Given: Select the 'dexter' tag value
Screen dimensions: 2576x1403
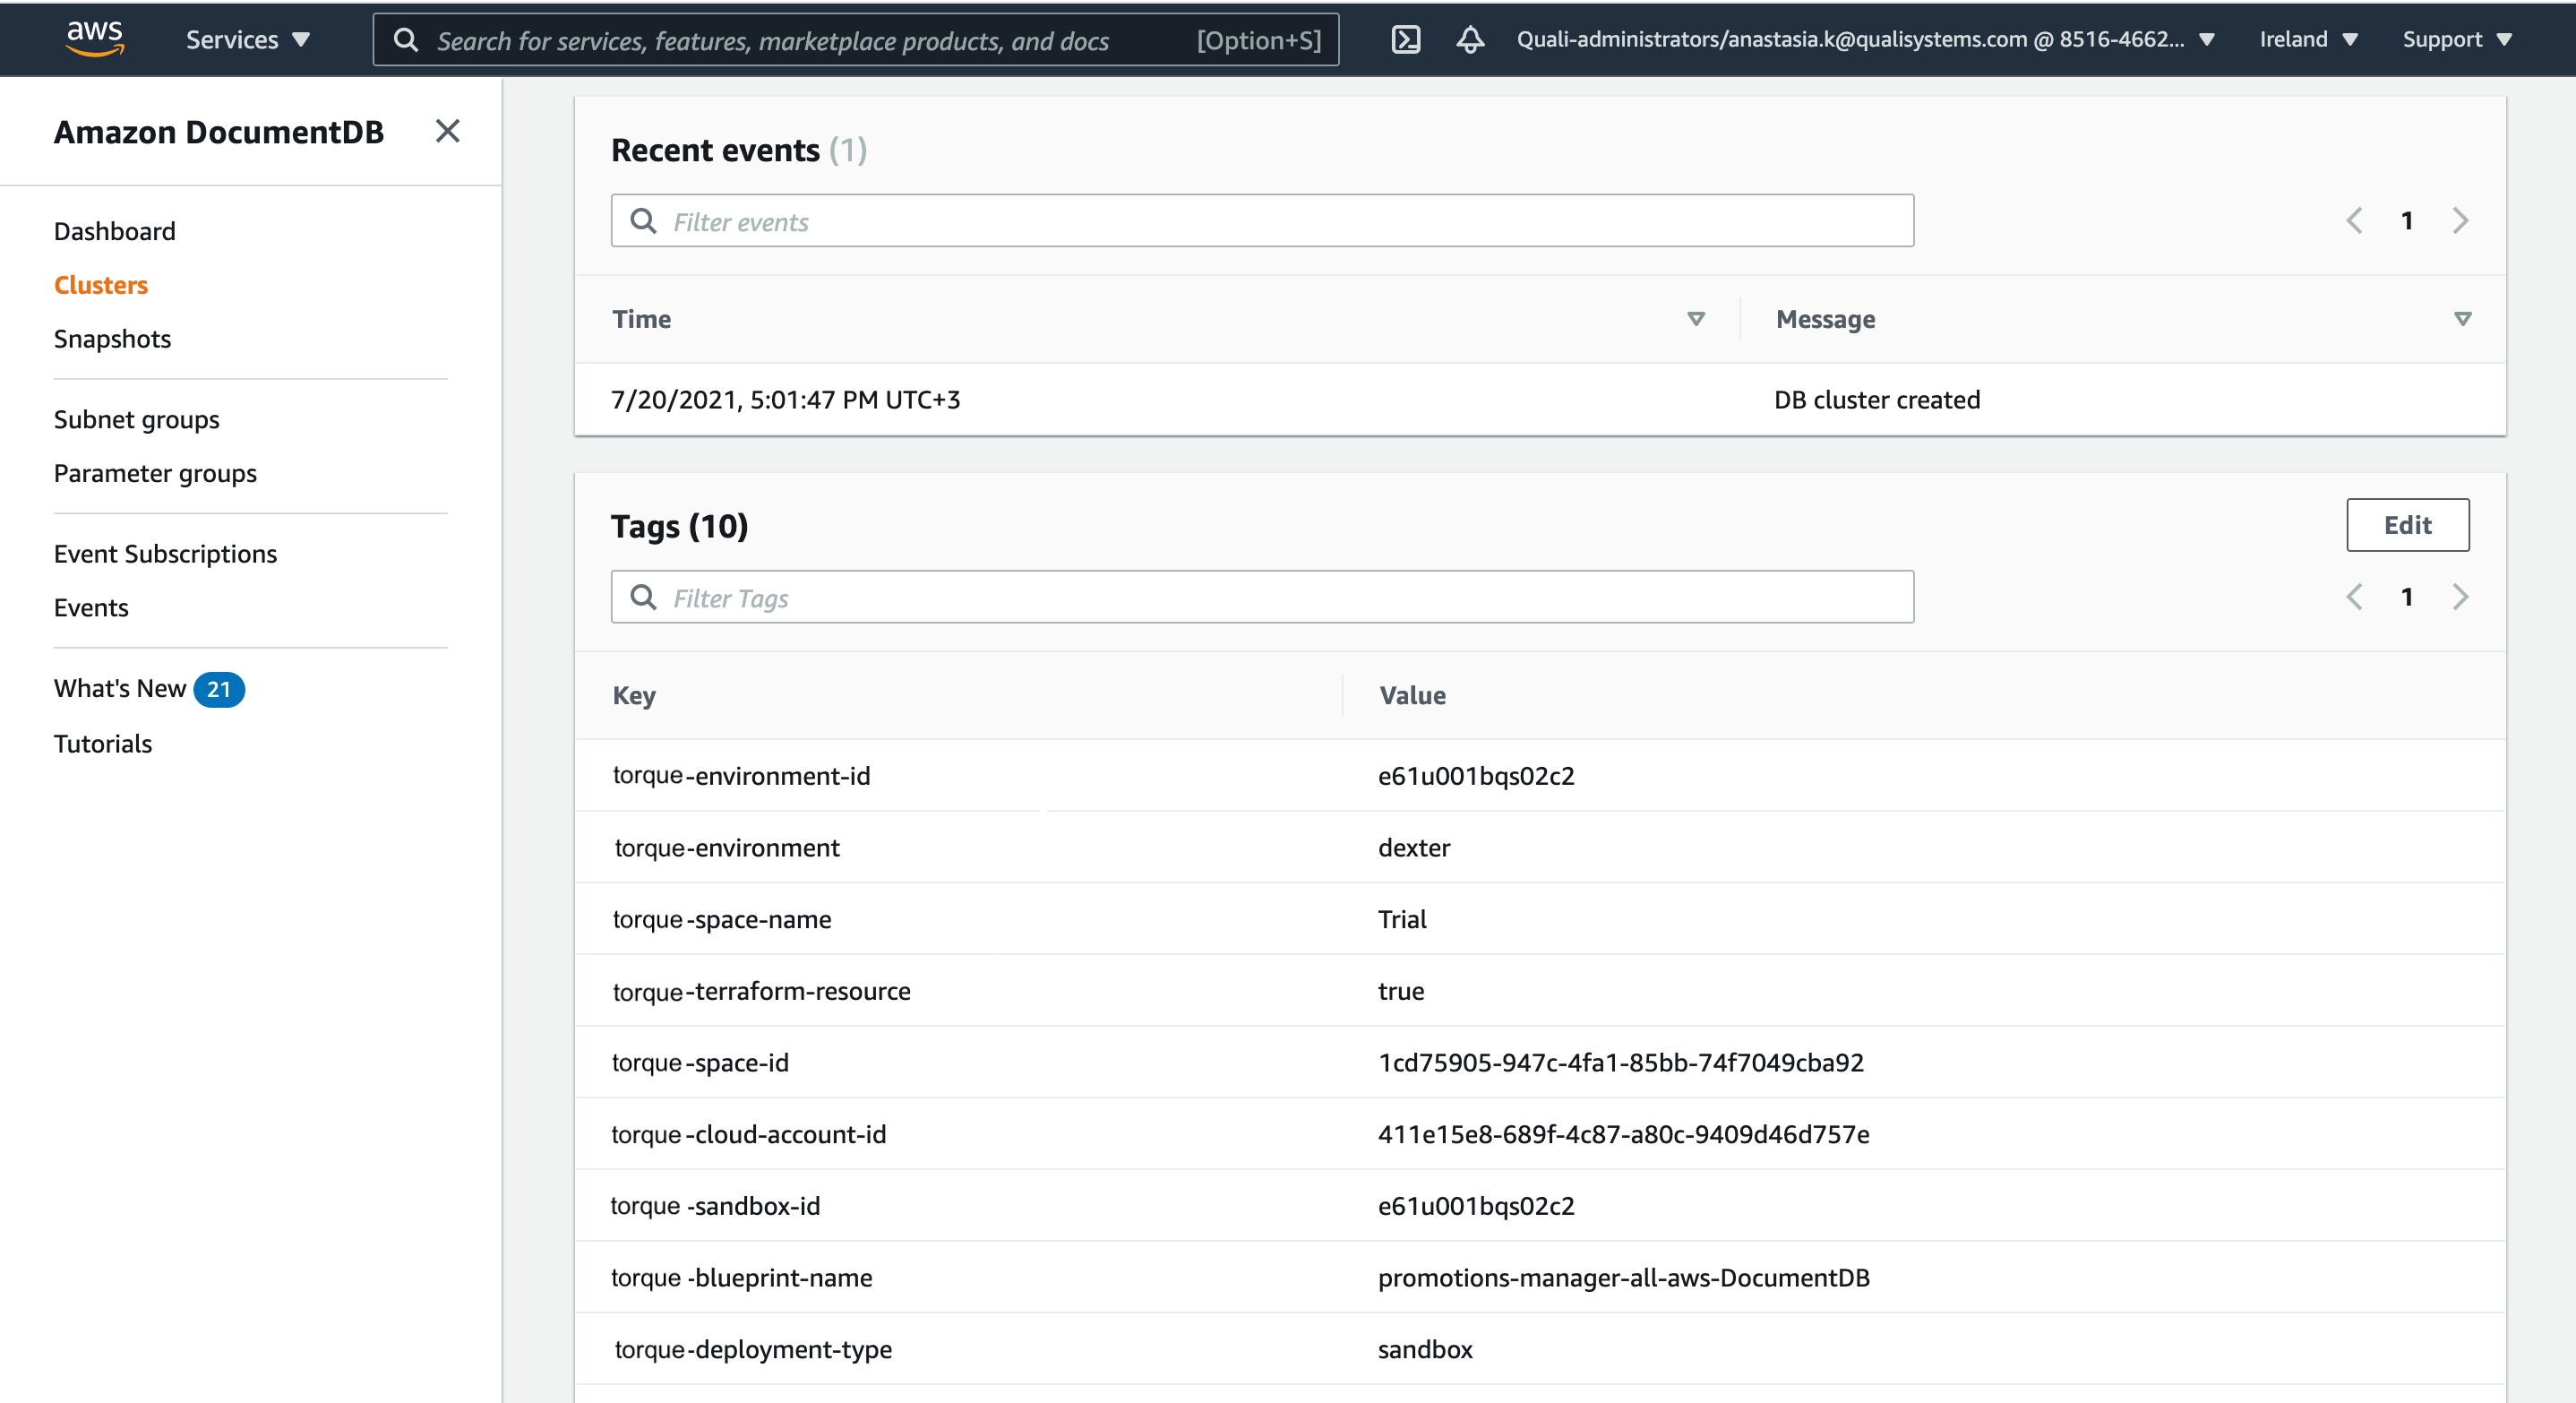Looking at the screenshot, I should point(1413,847).
